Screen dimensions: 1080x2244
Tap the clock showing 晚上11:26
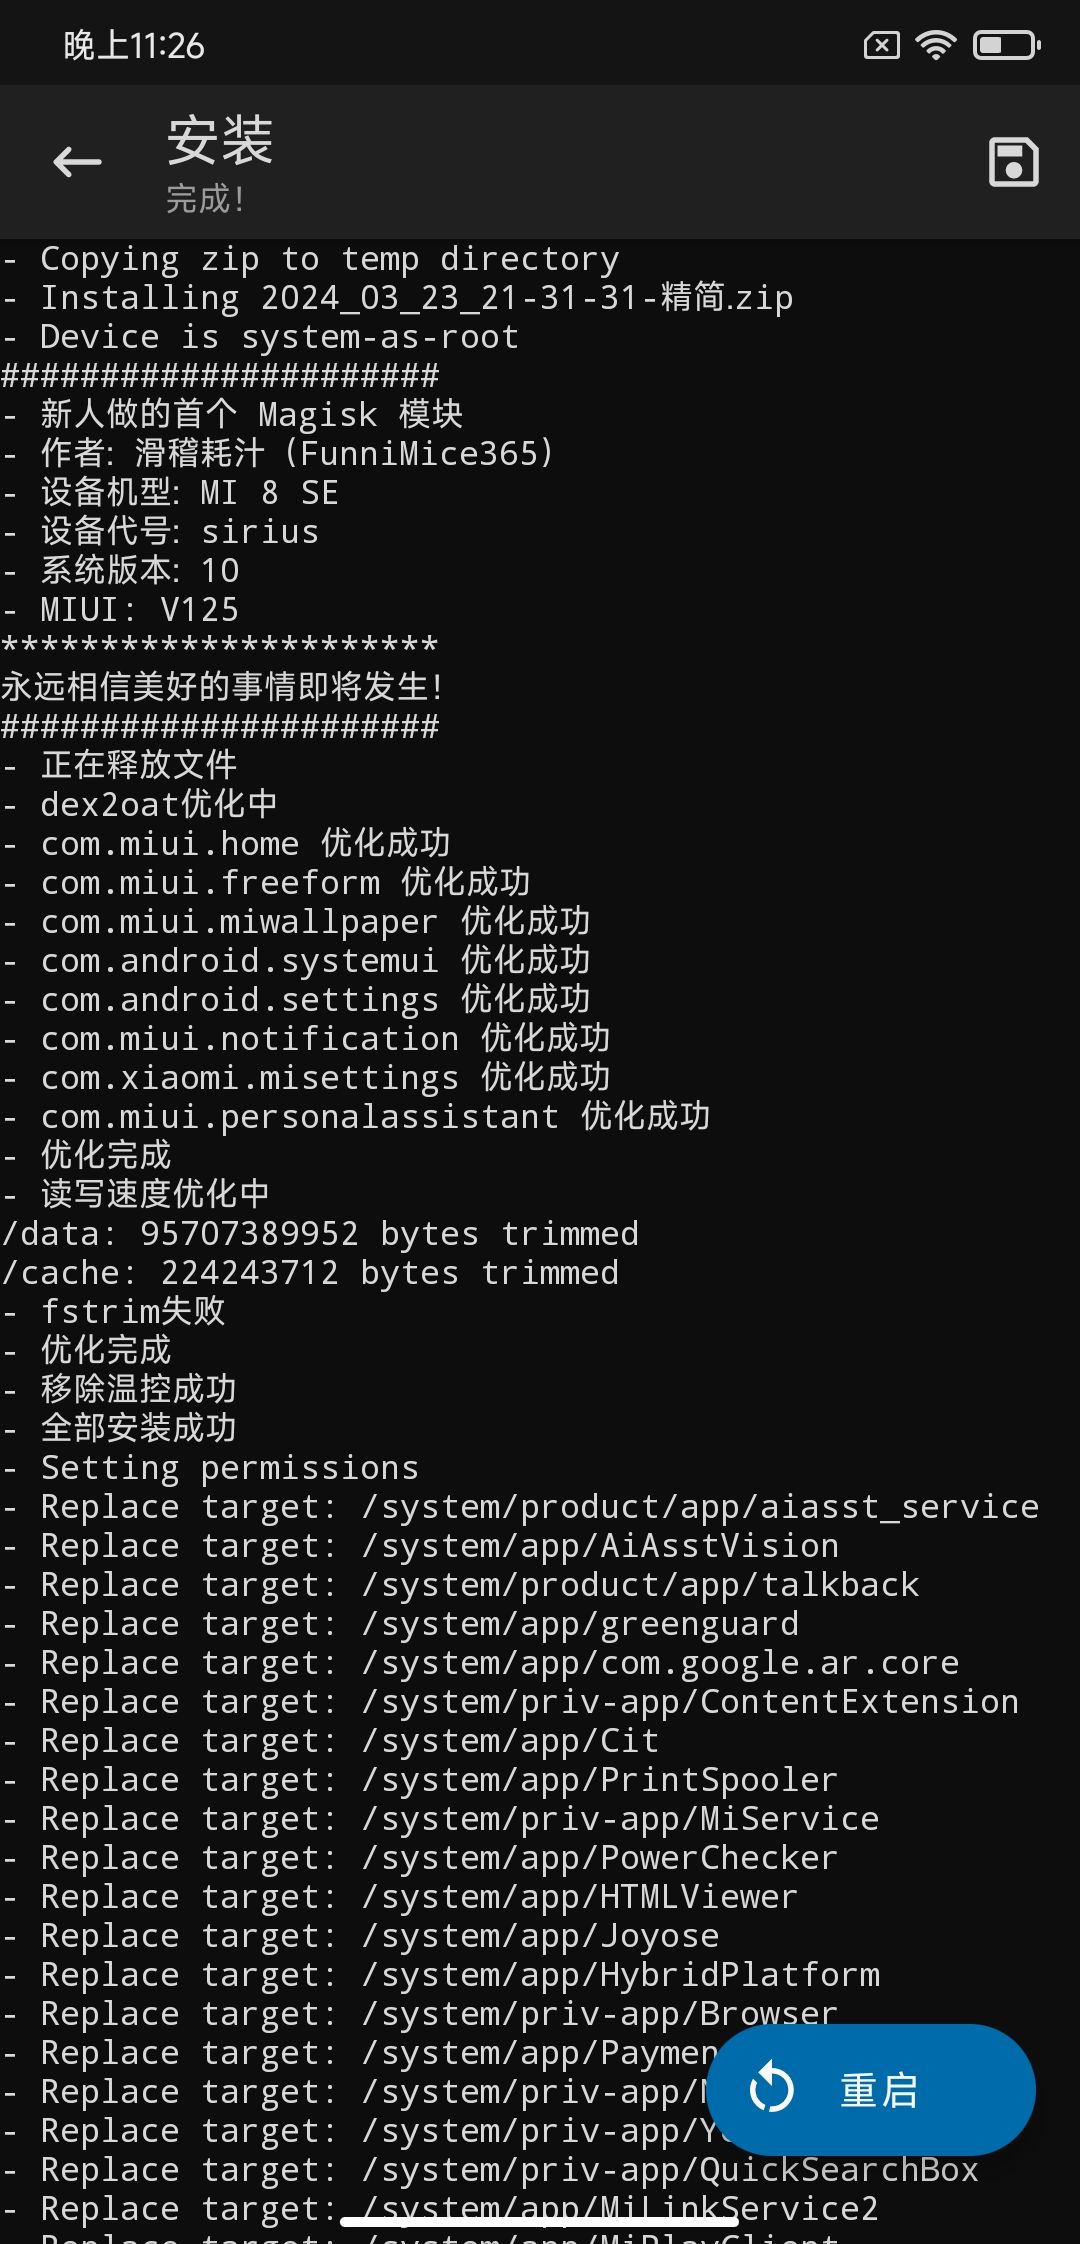(x=134, y=45)
